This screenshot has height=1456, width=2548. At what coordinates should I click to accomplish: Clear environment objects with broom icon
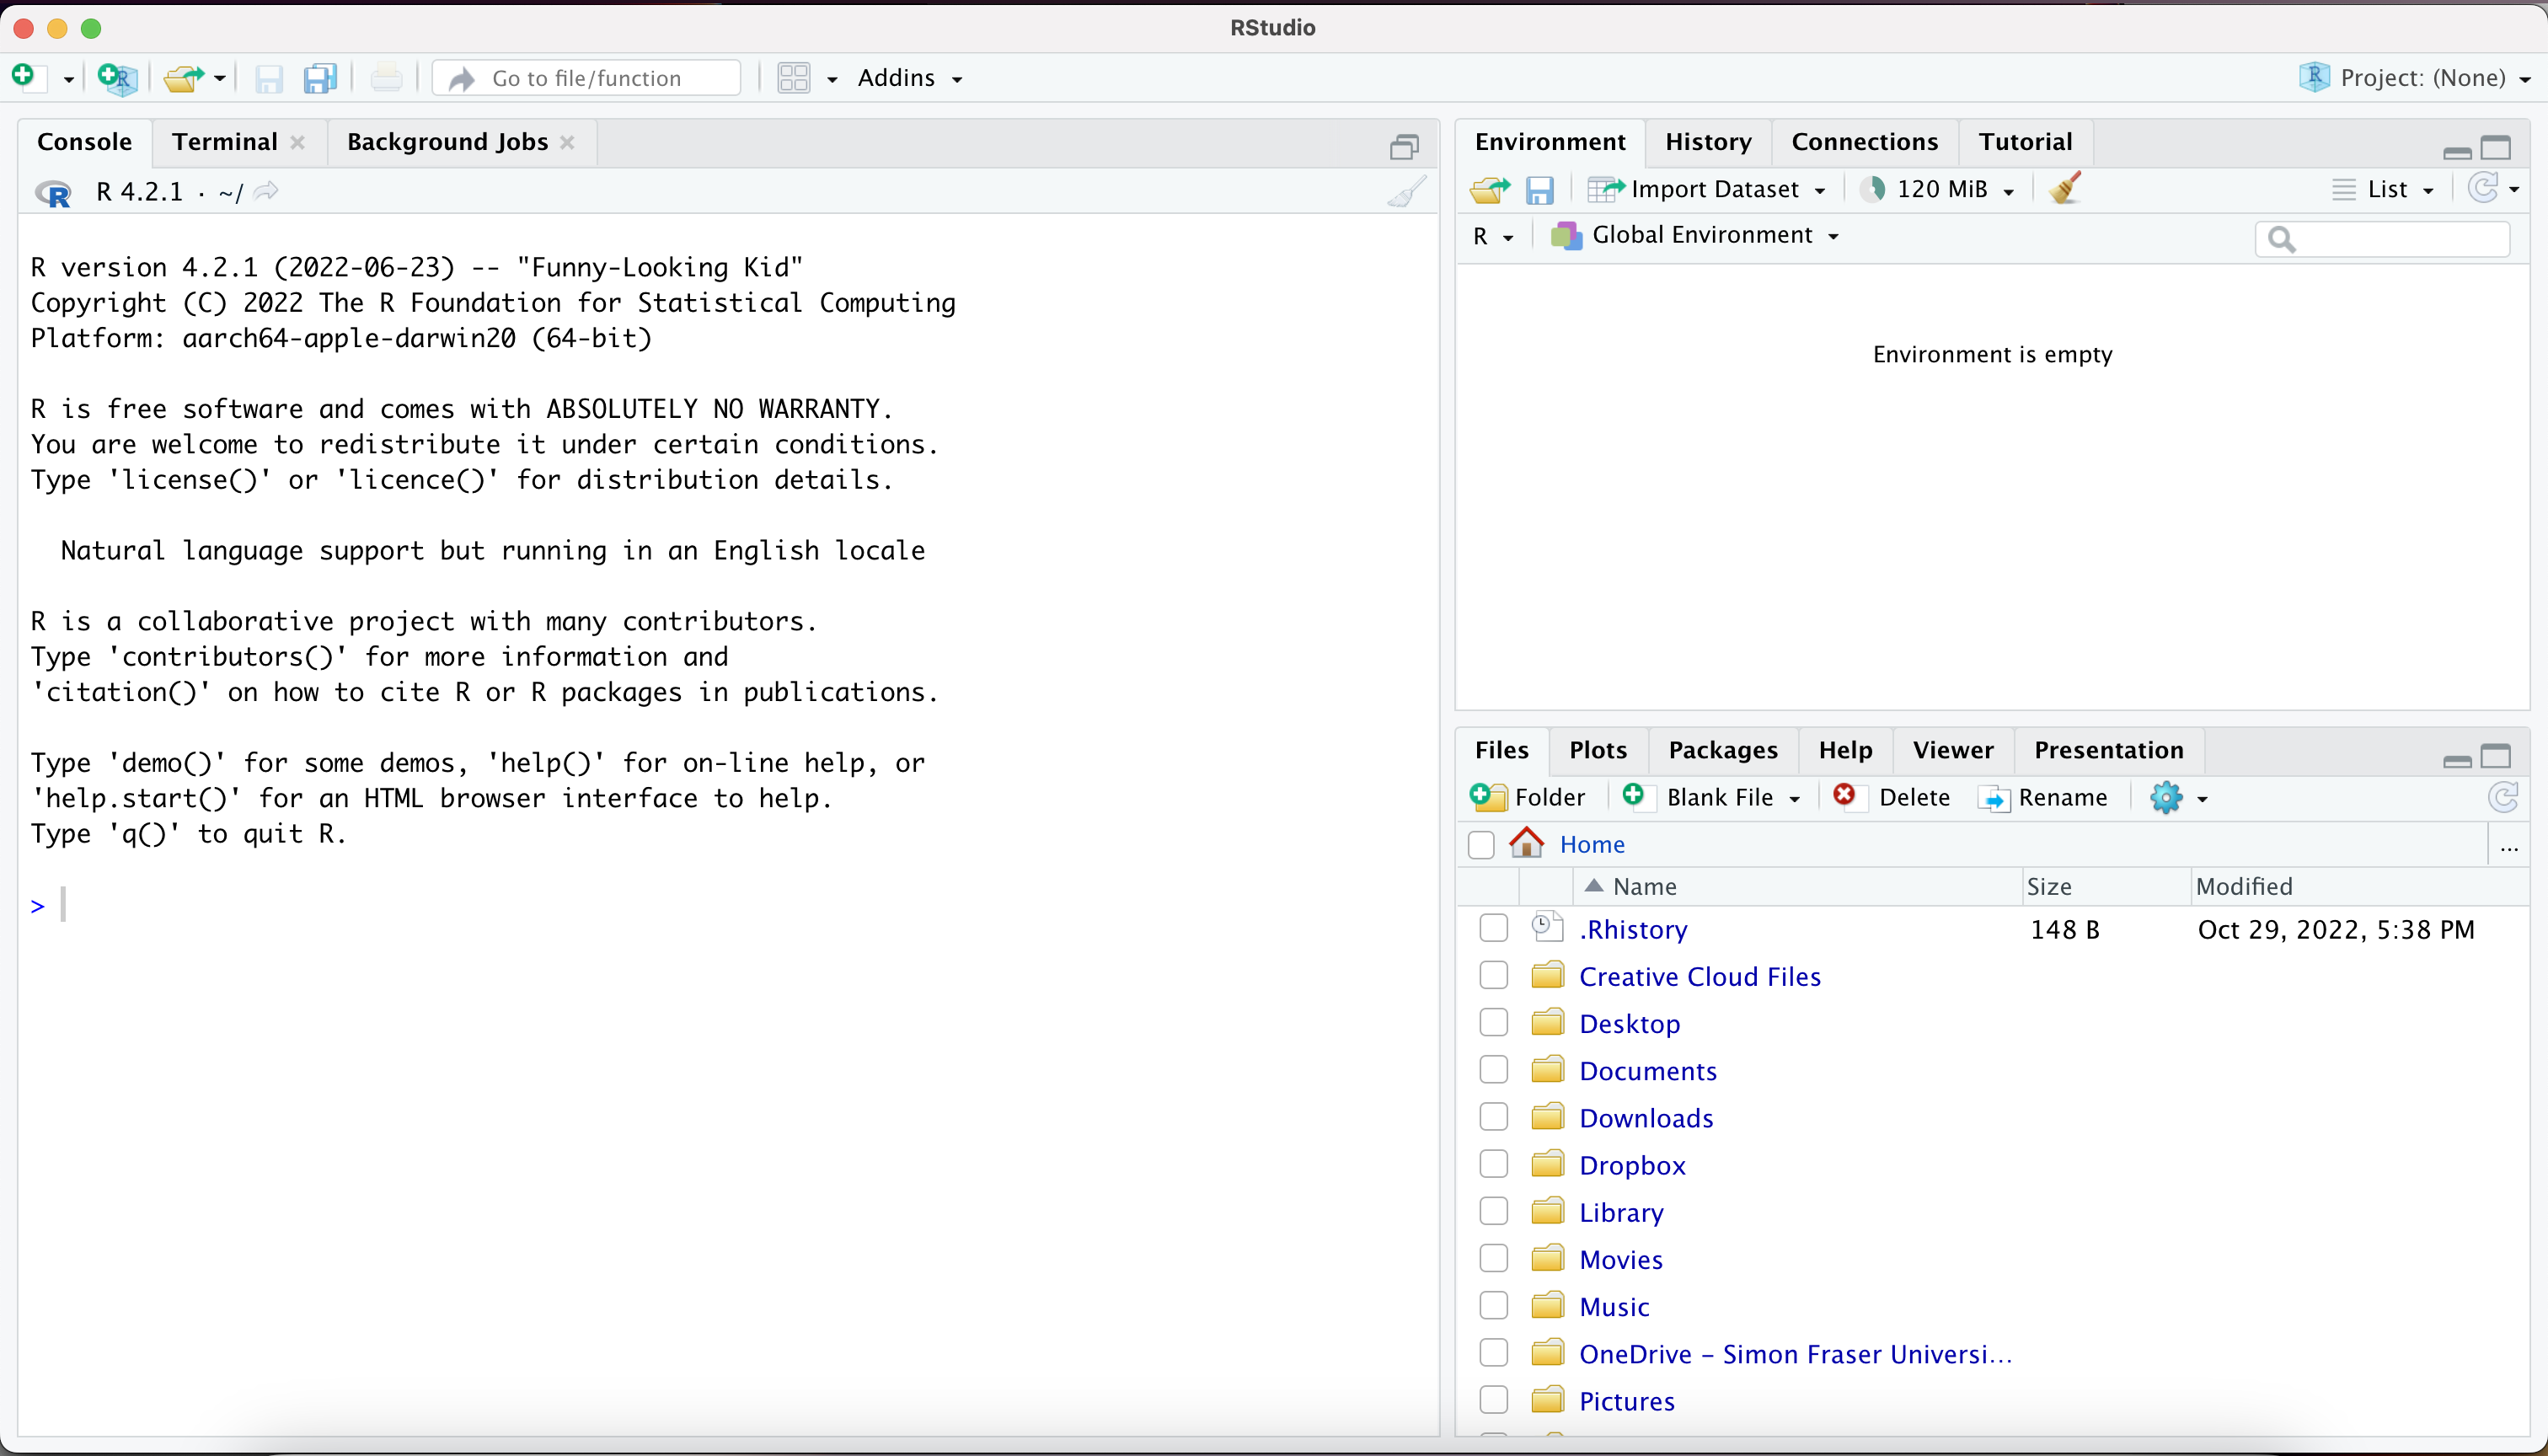click(2065, 188)
